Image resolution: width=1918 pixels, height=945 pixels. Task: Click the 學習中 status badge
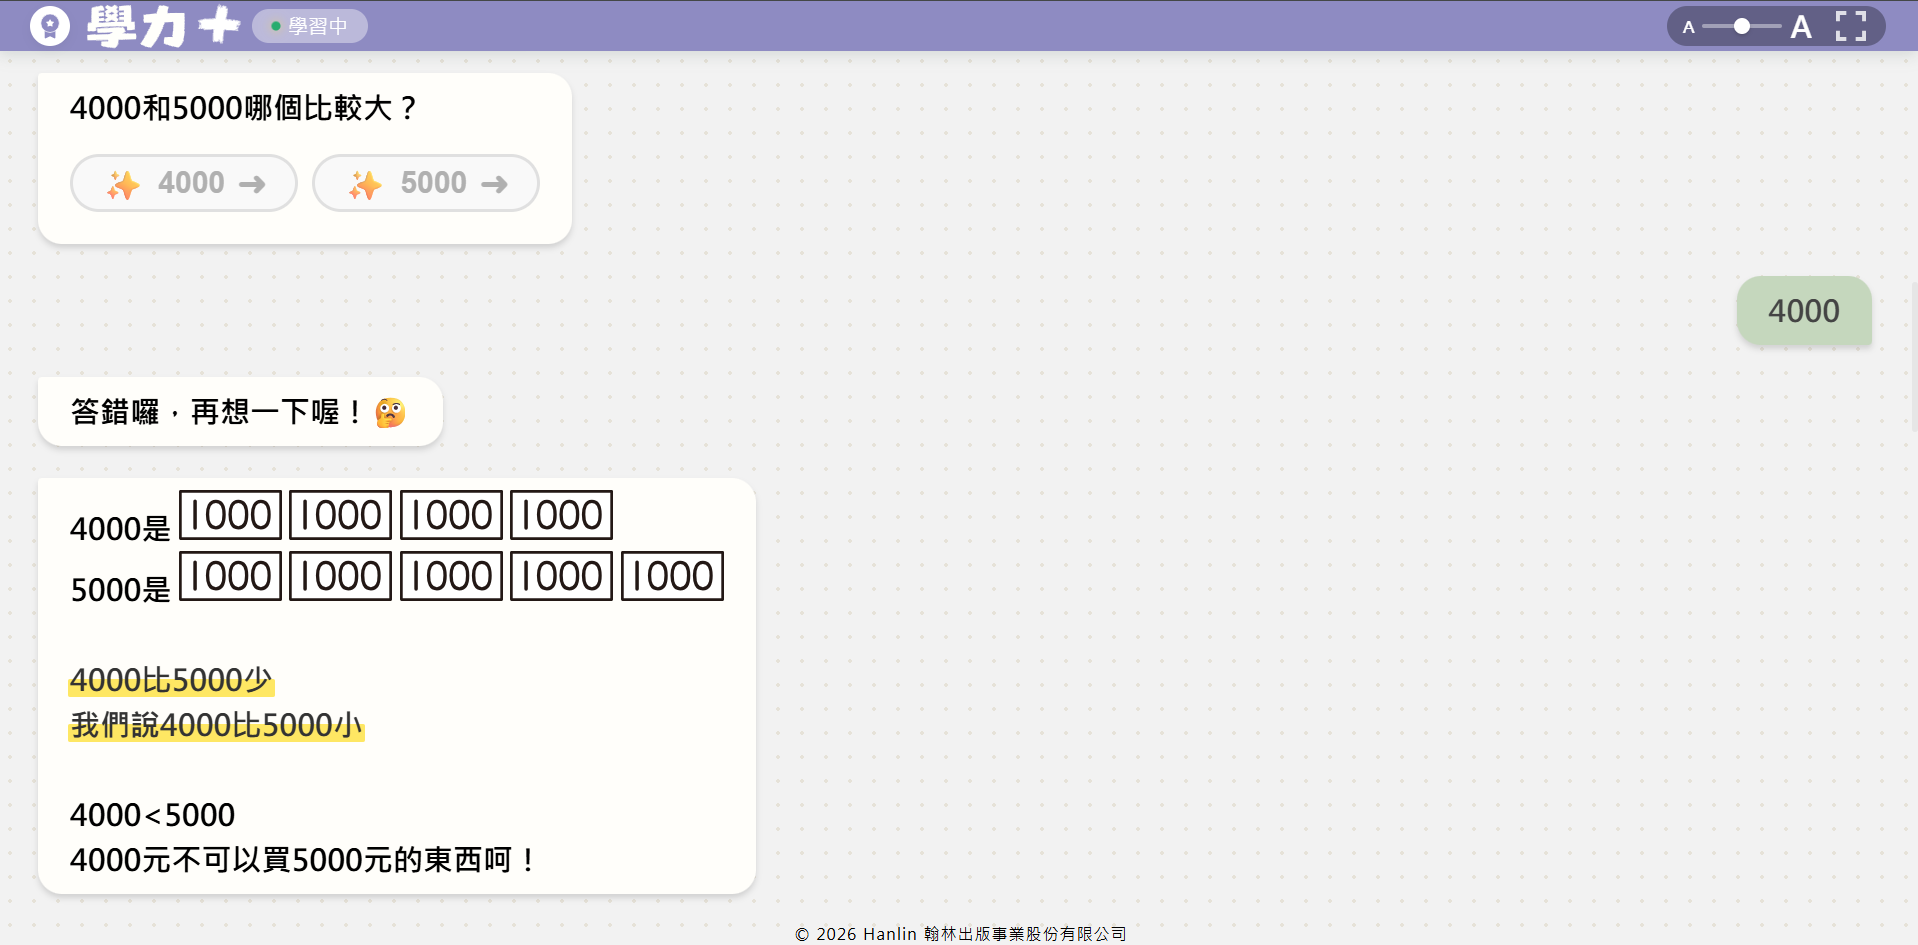pyautogui.click(x=310, y=26)
